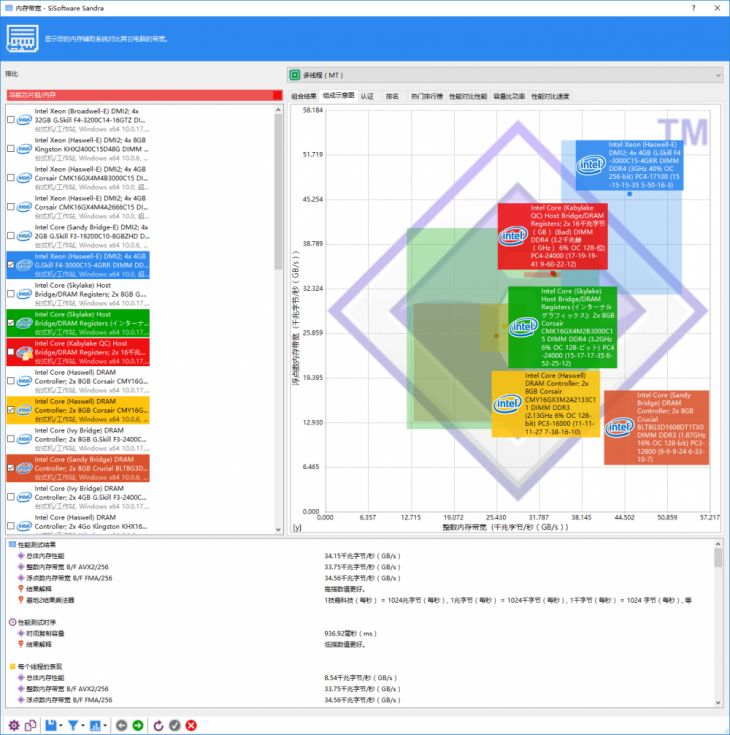Click Intel logo of Sandy Bridge-E DMI2 row
730x735 pixels.
(x=24, y=236)
